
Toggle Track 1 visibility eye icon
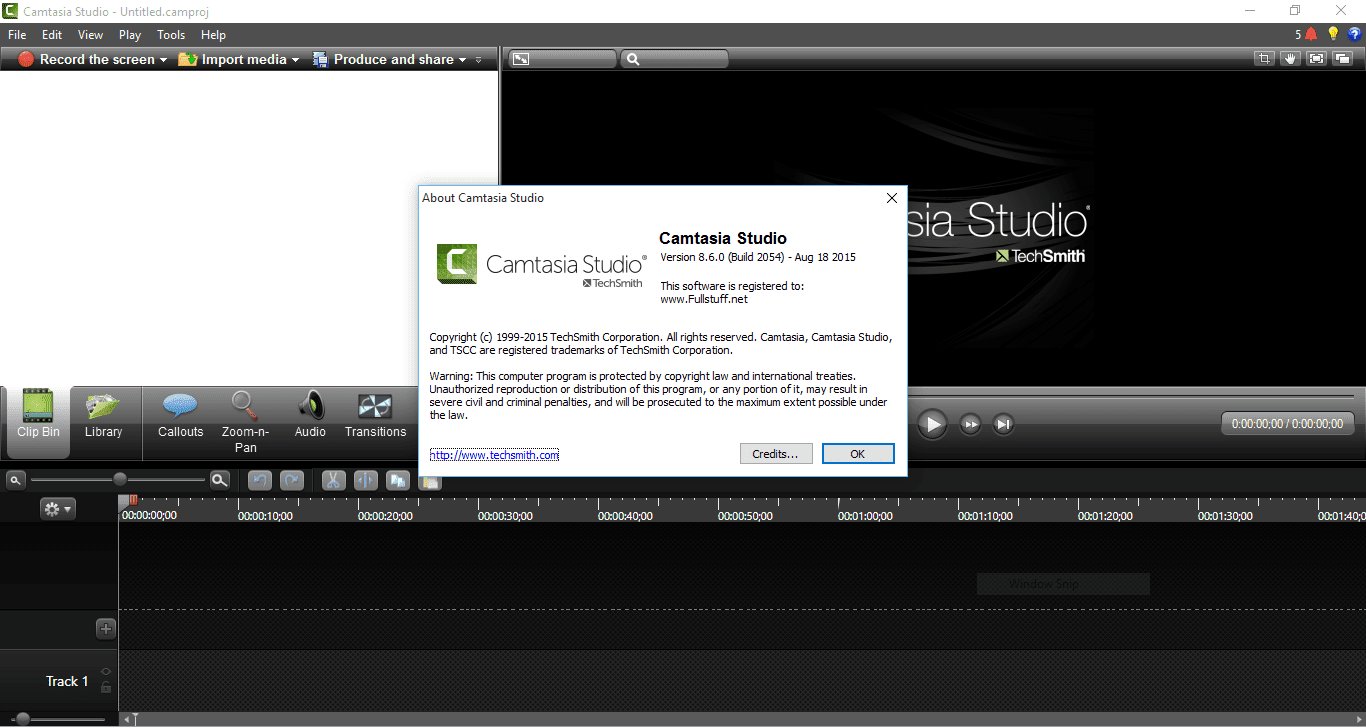point(106,672)
